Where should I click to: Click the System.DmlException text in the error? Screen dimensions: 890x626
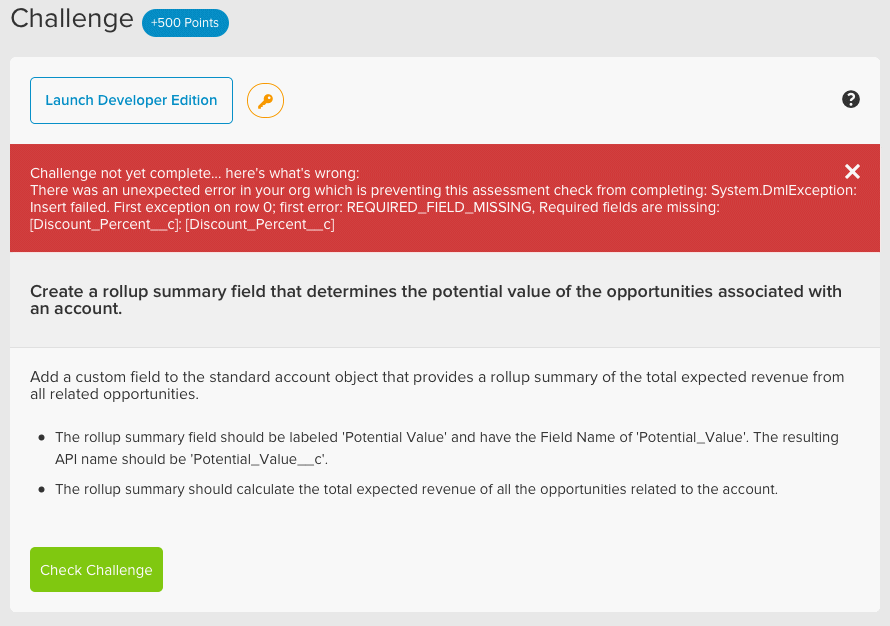pos(783,190)
